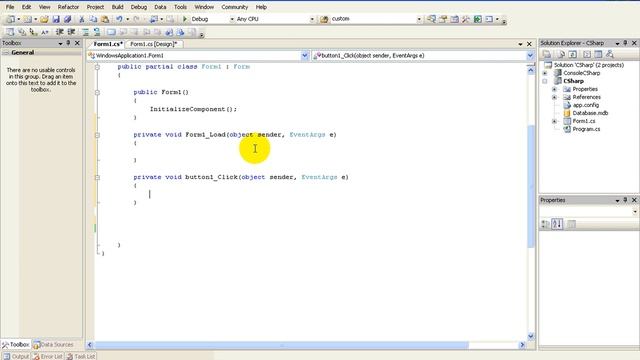Collapse the button1_Click method outline
640x360 pixels.
[x=97, y=178]
